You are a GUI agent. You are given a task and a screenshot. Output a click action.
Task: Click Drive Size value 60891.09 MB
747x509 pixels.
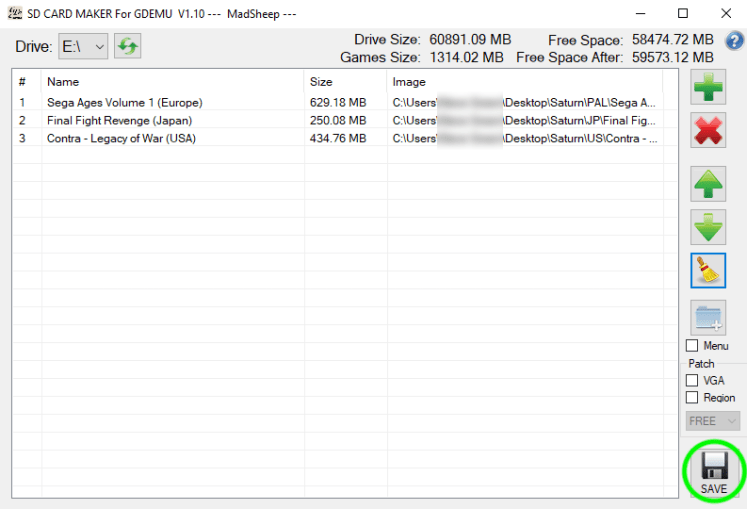(x=470, y=40)
